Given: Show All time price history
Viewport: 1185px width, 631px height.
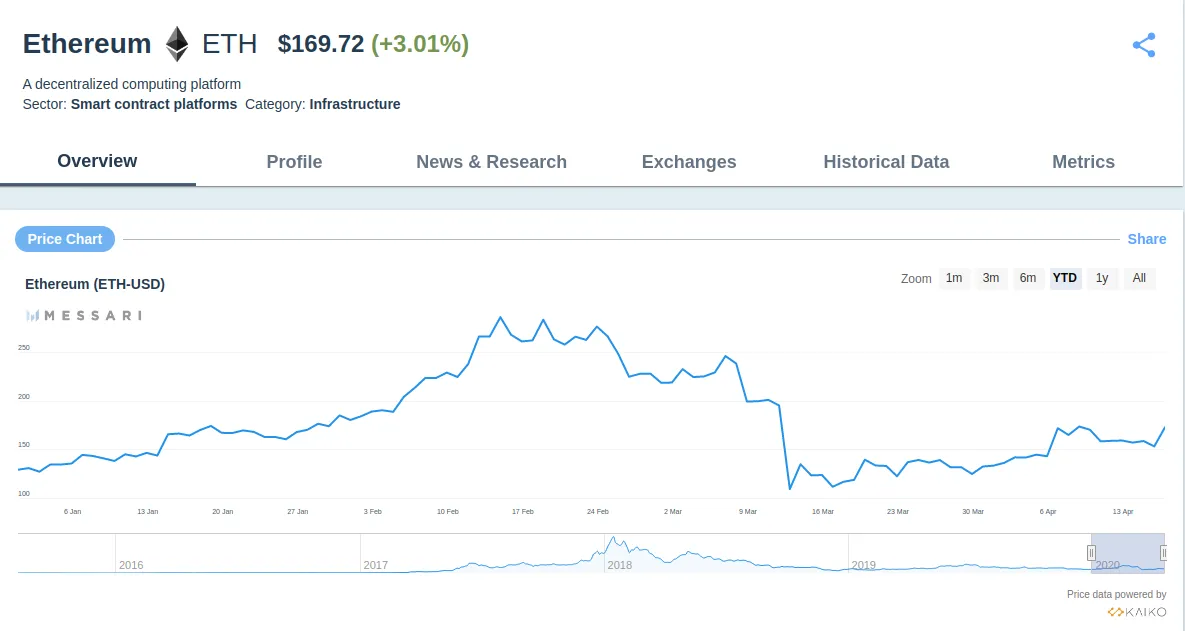Looking at the screenshot, I should [x=1139, y=278].
